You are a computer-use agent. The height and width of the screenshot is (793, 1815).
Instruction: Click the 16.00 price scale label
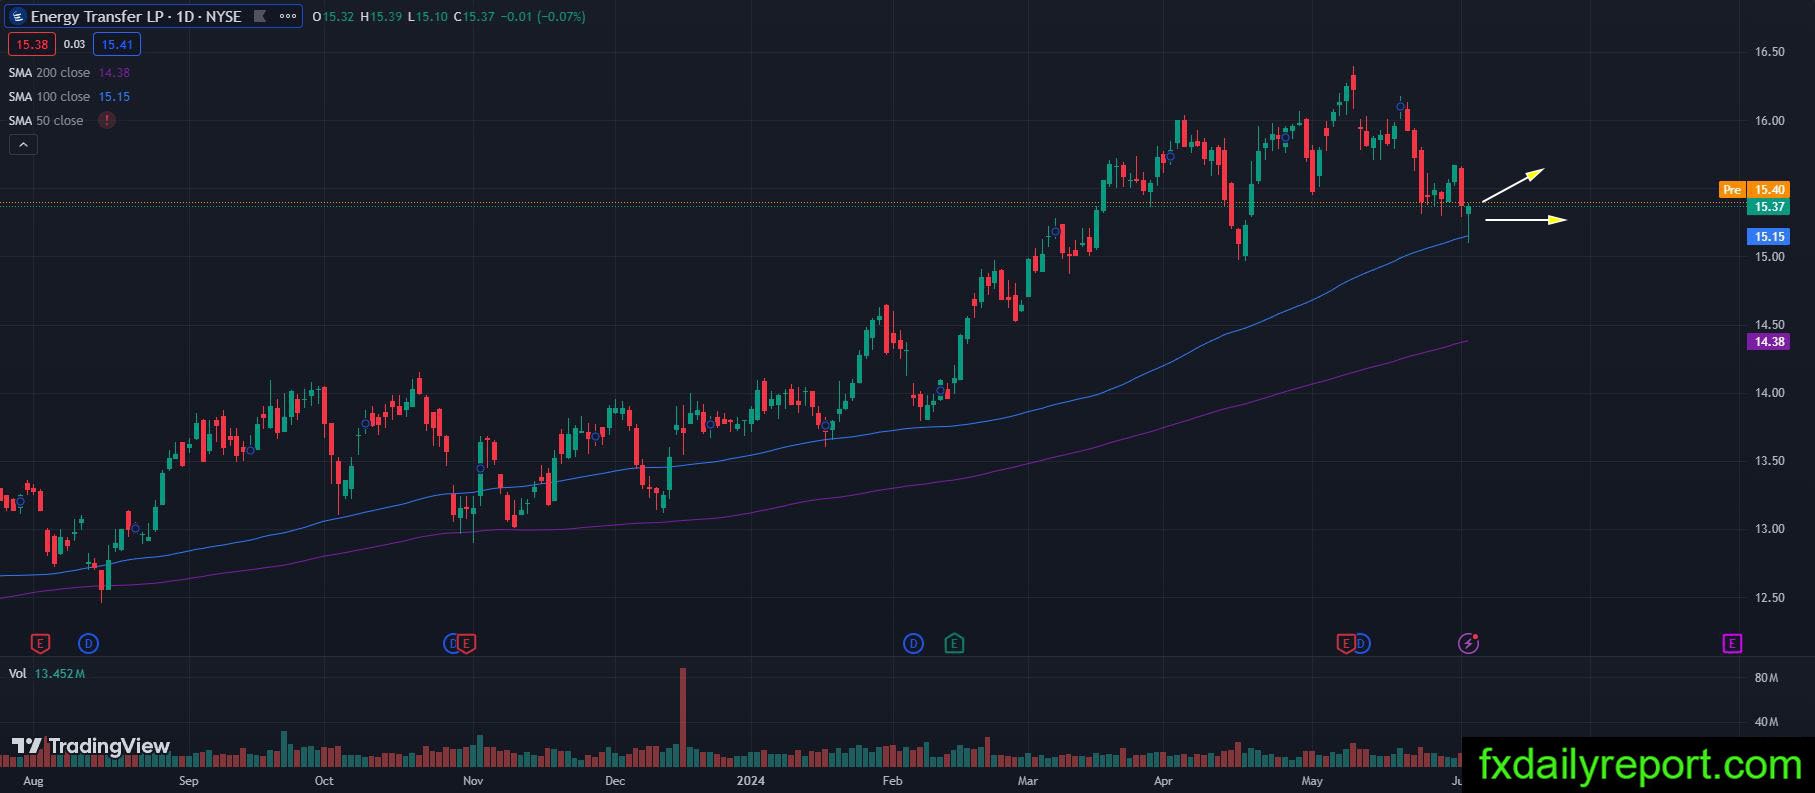(1770, 121)
